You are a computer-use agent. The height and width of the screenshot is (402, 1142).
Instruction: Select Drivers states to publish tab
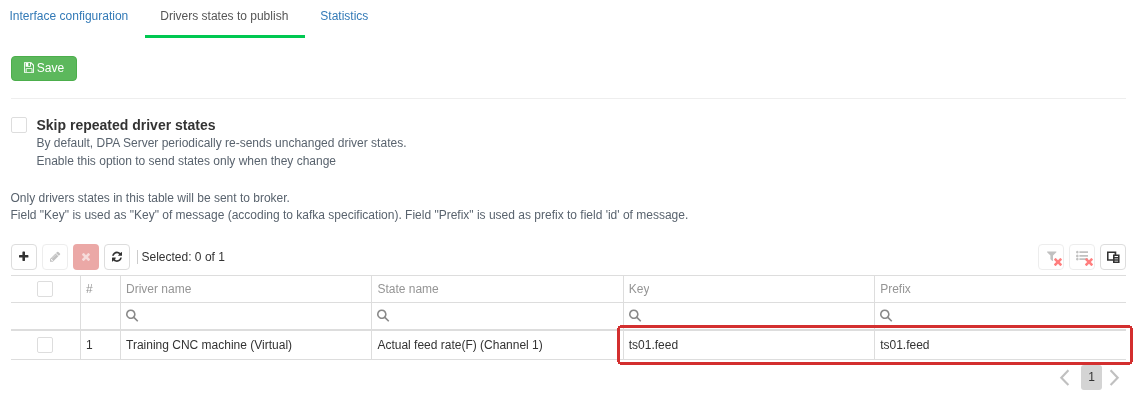click(224, 16)
